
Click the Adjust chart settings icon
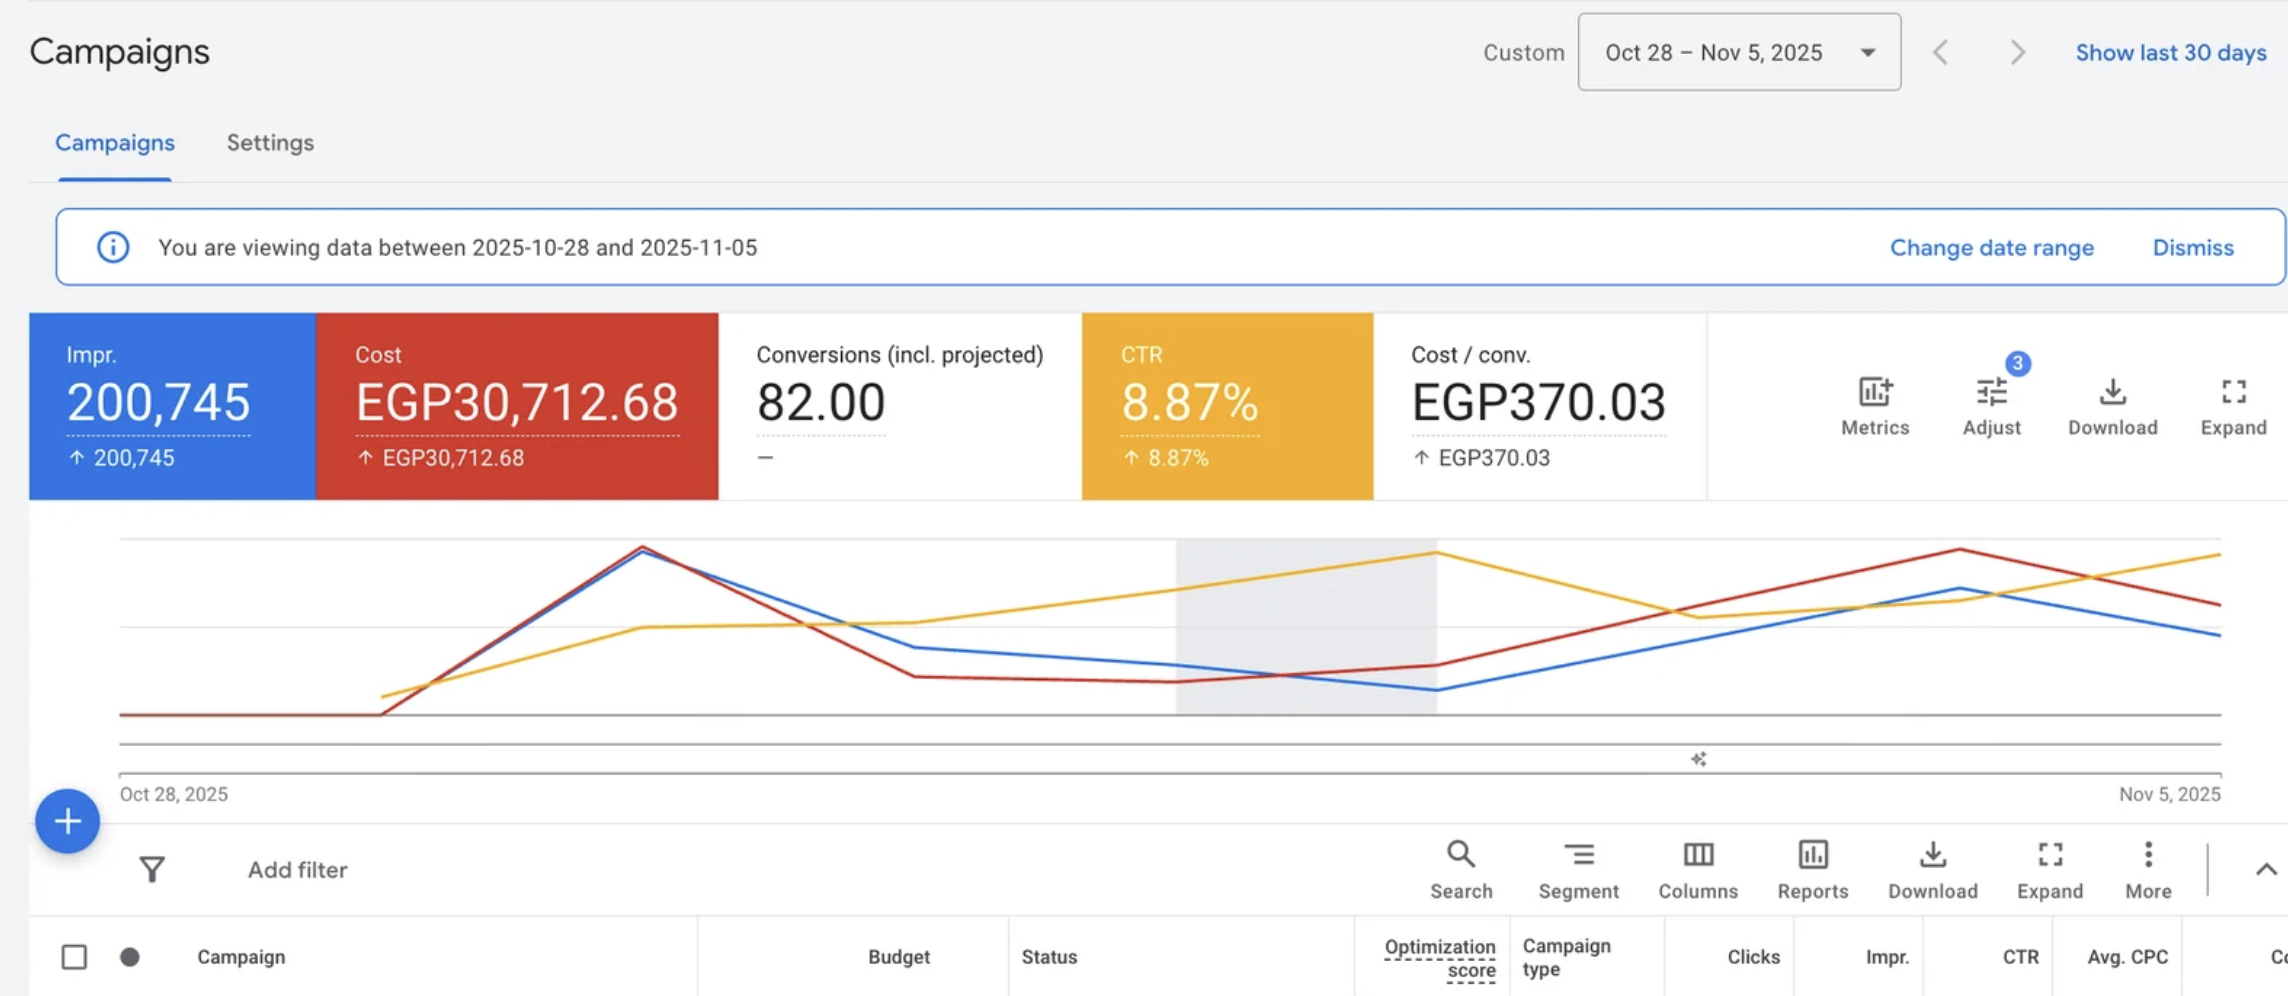(x=1990, y=405)
